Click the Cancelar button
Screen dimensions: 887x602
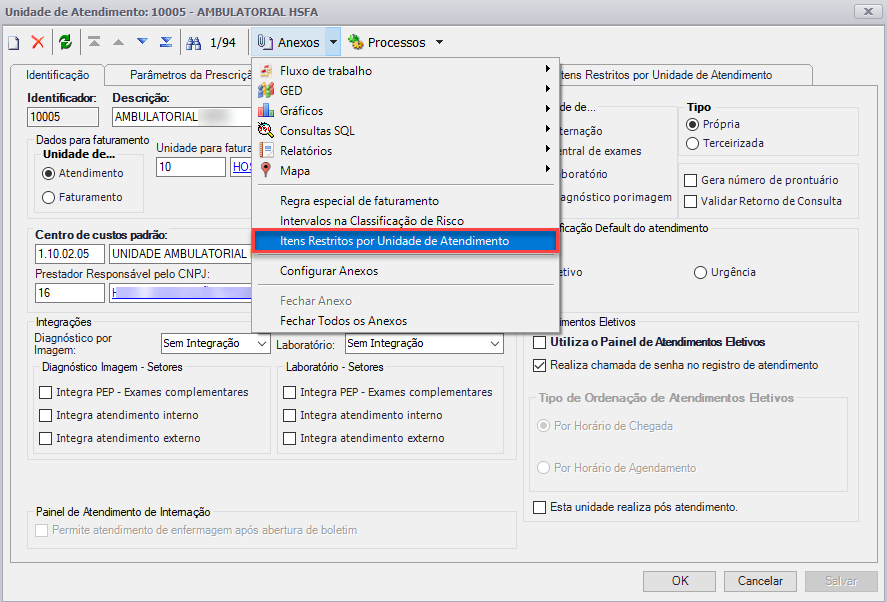[760, 581]
